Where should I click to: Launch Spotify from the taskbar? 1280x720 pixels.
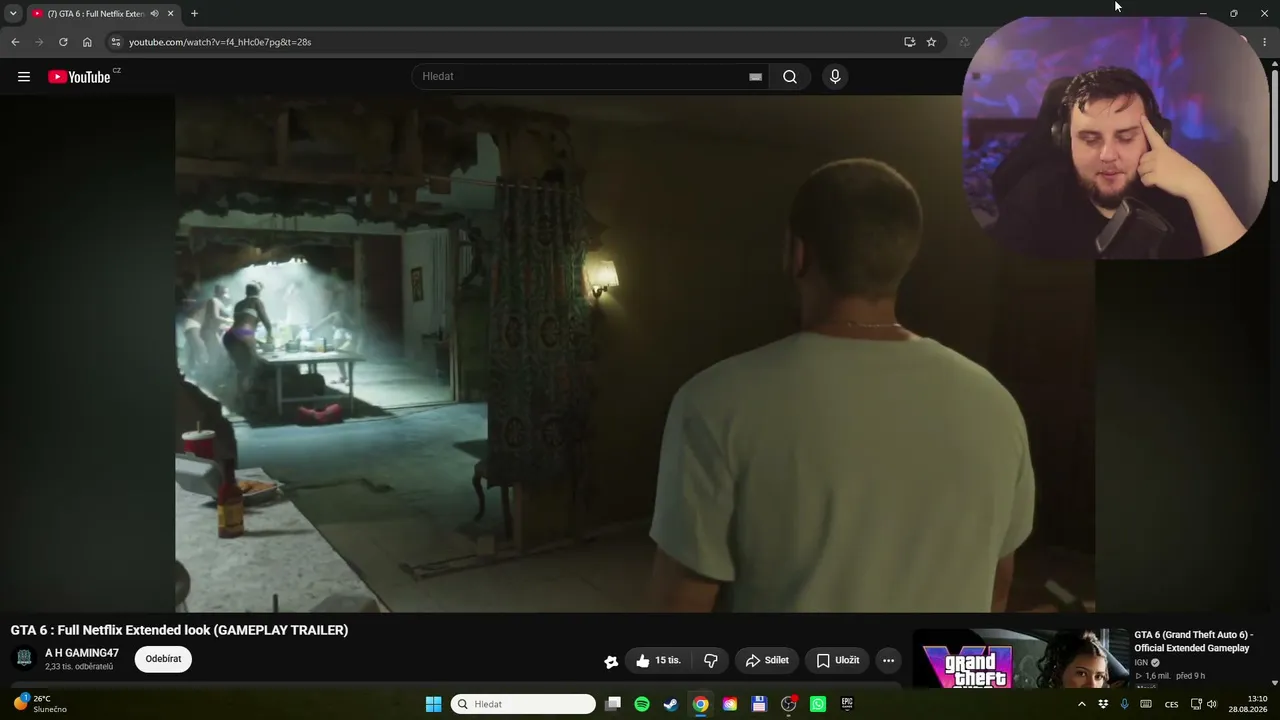pyautogui.click(x=642, y=704)
